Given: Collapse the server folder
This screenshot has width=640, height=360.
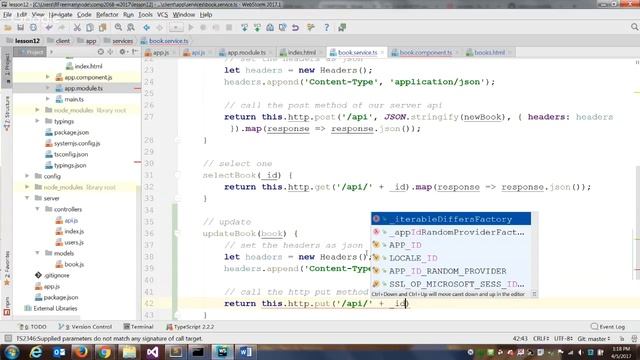Looking at the screenshot, I should point(27,198).
